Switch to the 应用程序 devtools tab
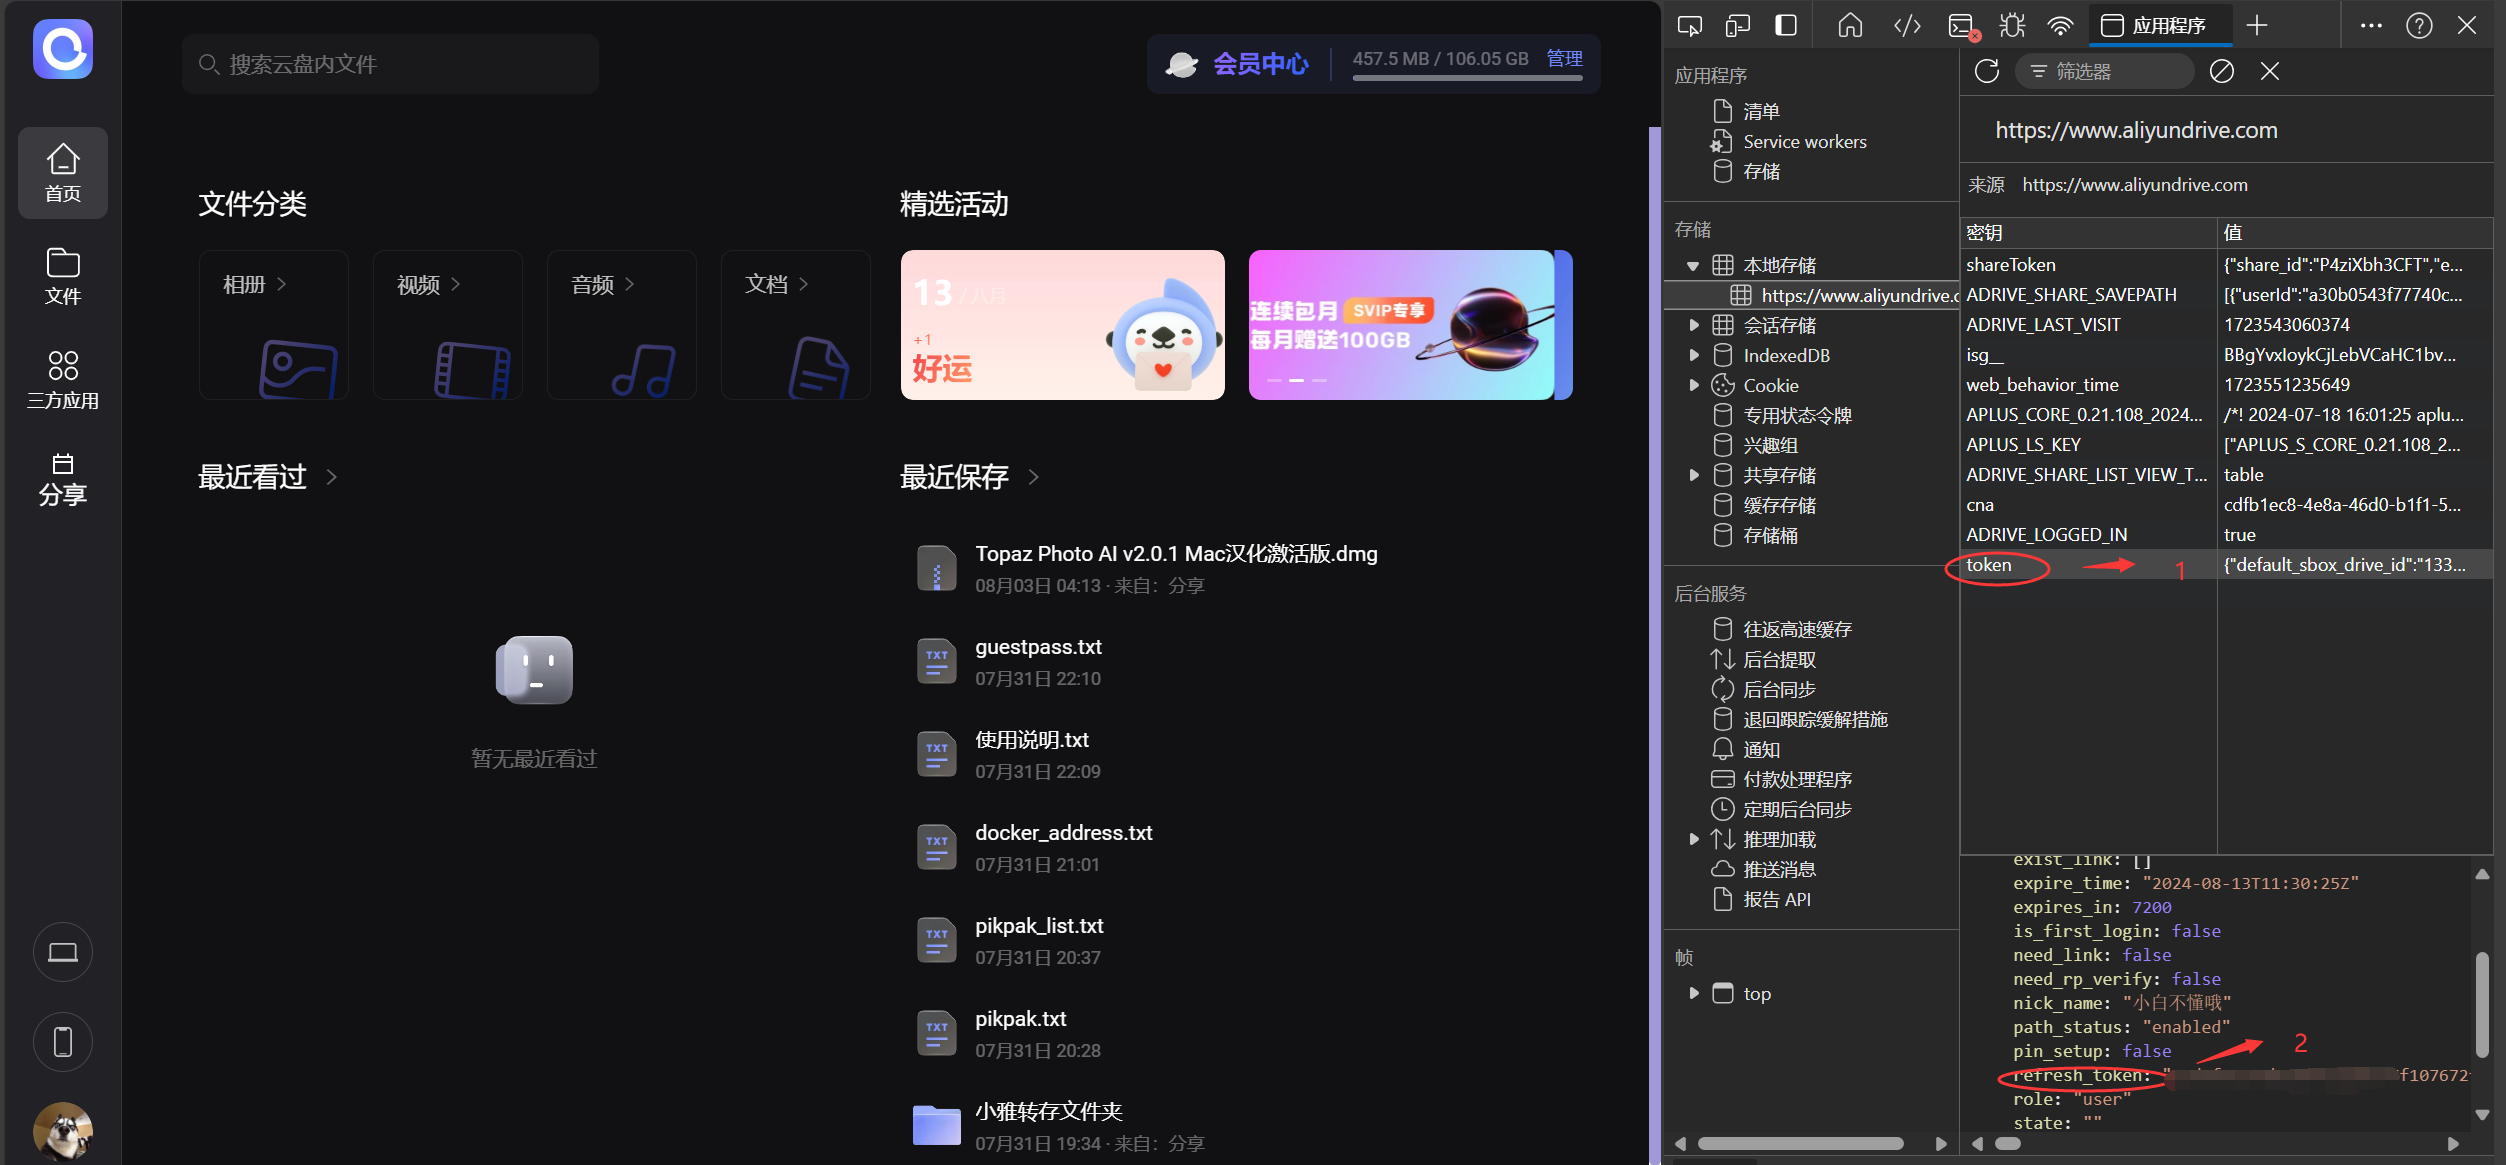 click(x=2159, y=26)
